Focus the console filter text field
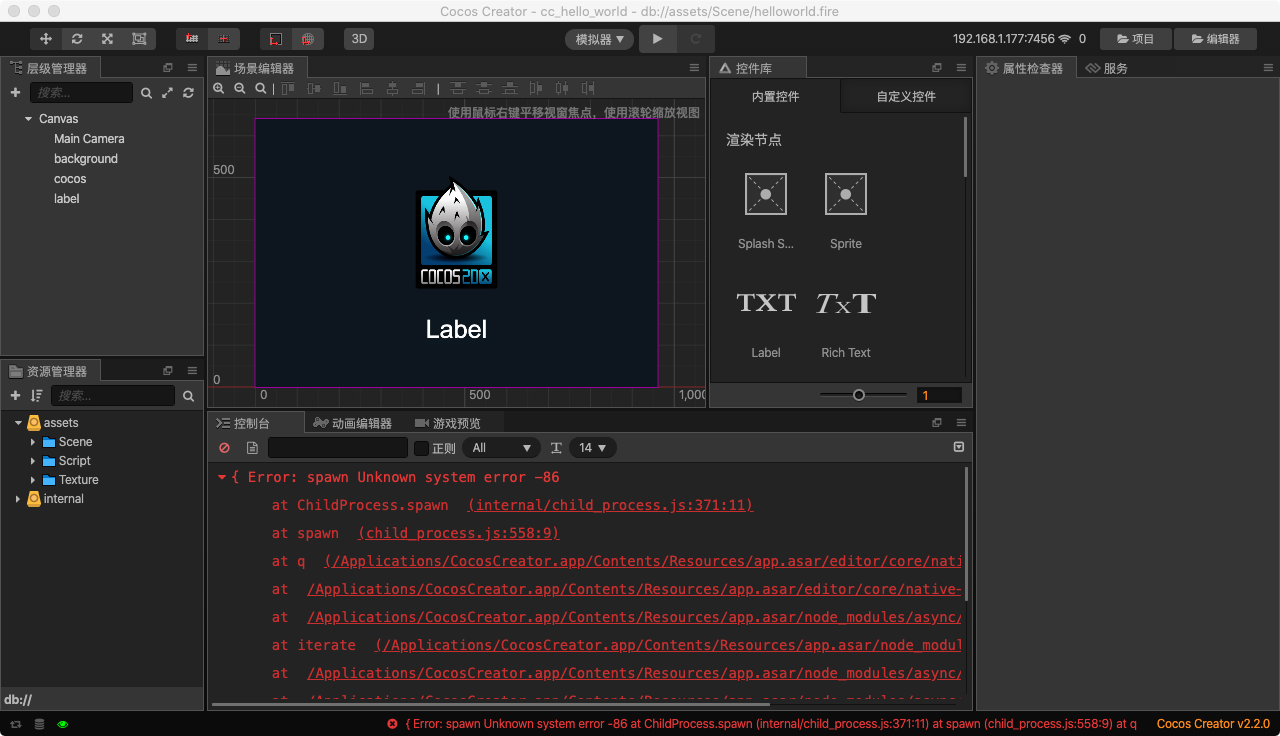Viewport: 1280px width, 736px height. tap(338, 448)
